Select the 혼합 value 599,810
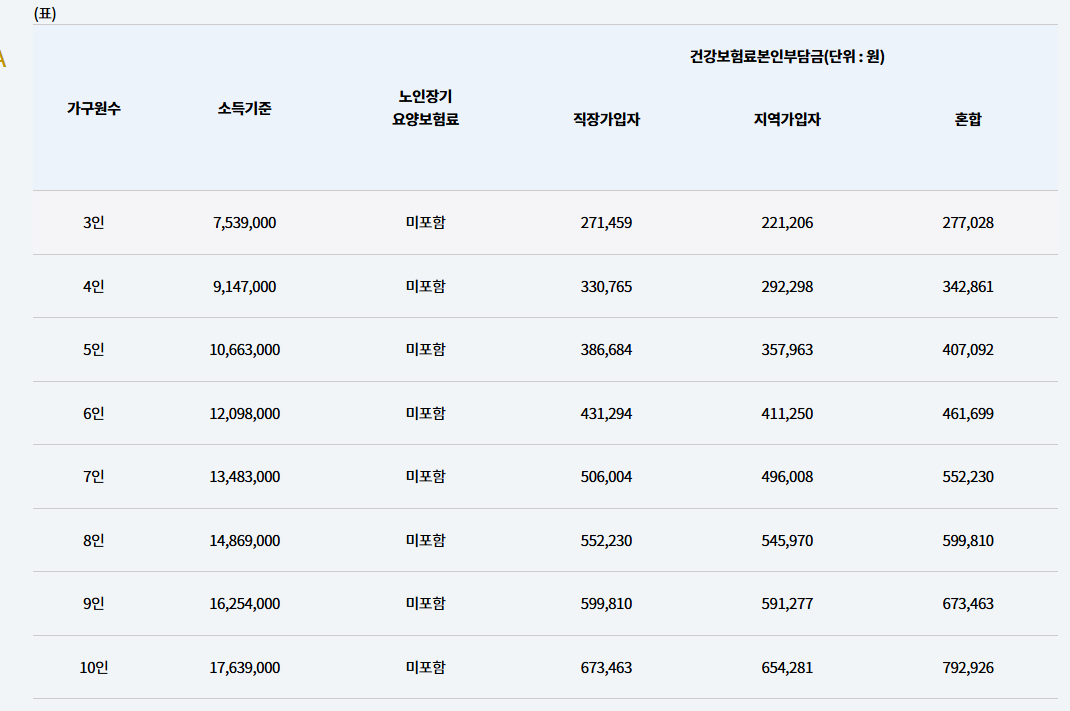This screenshot has width=1070, height=711. [967, 540]
